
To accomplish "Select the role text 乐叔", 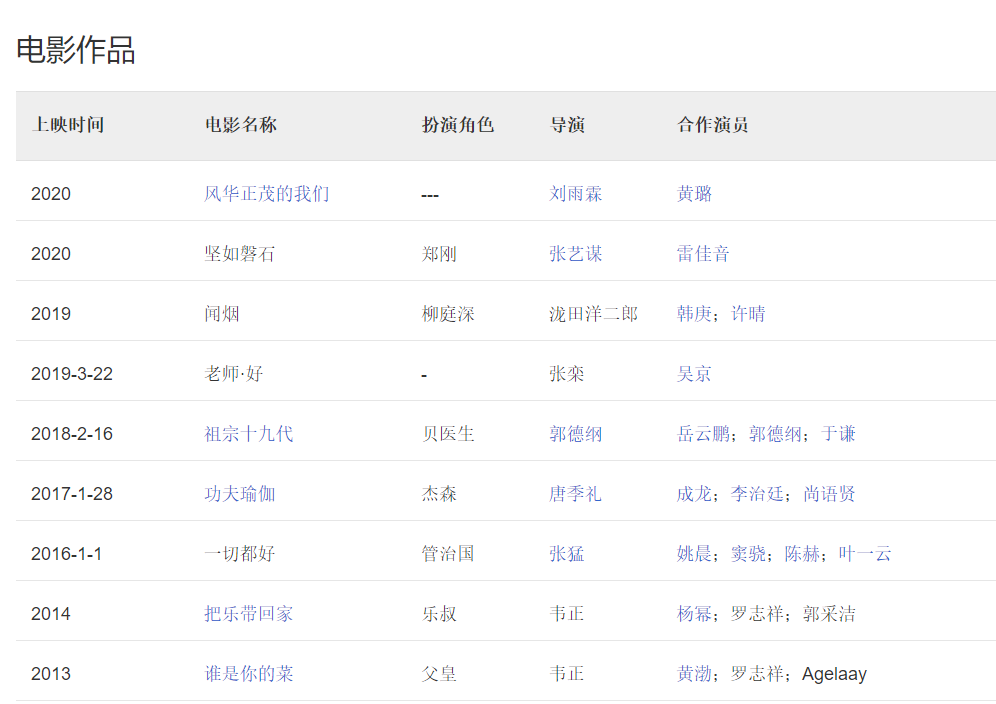I will point(439,613).
